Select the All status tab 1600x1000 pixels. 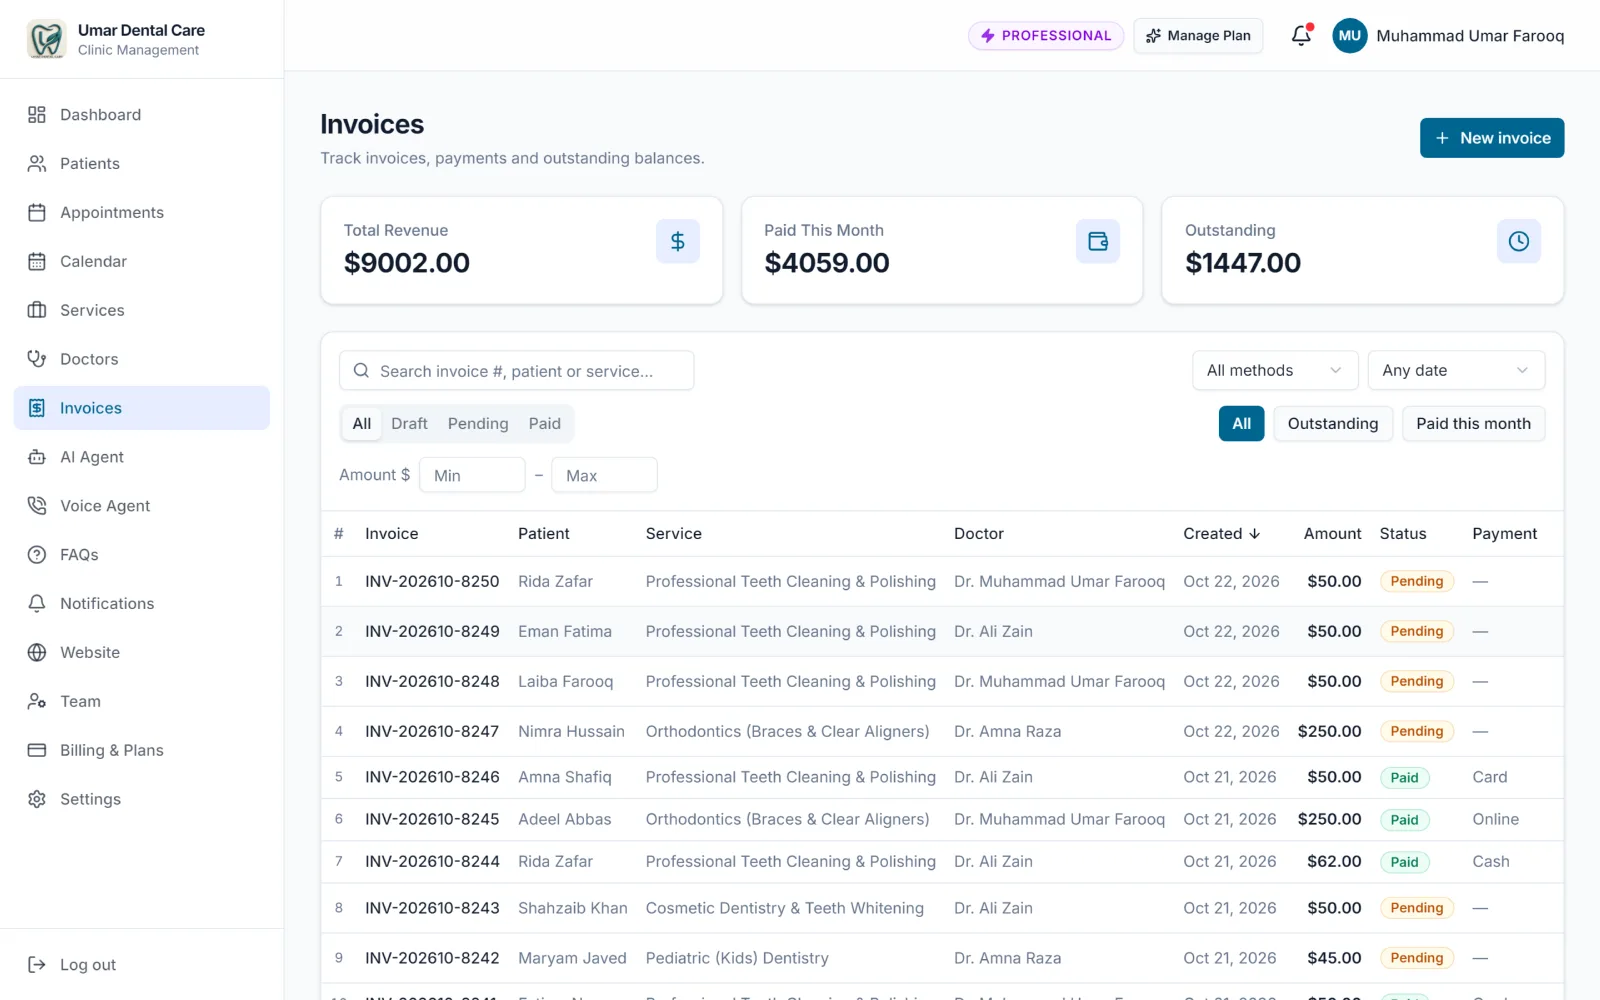click(362, 424)
